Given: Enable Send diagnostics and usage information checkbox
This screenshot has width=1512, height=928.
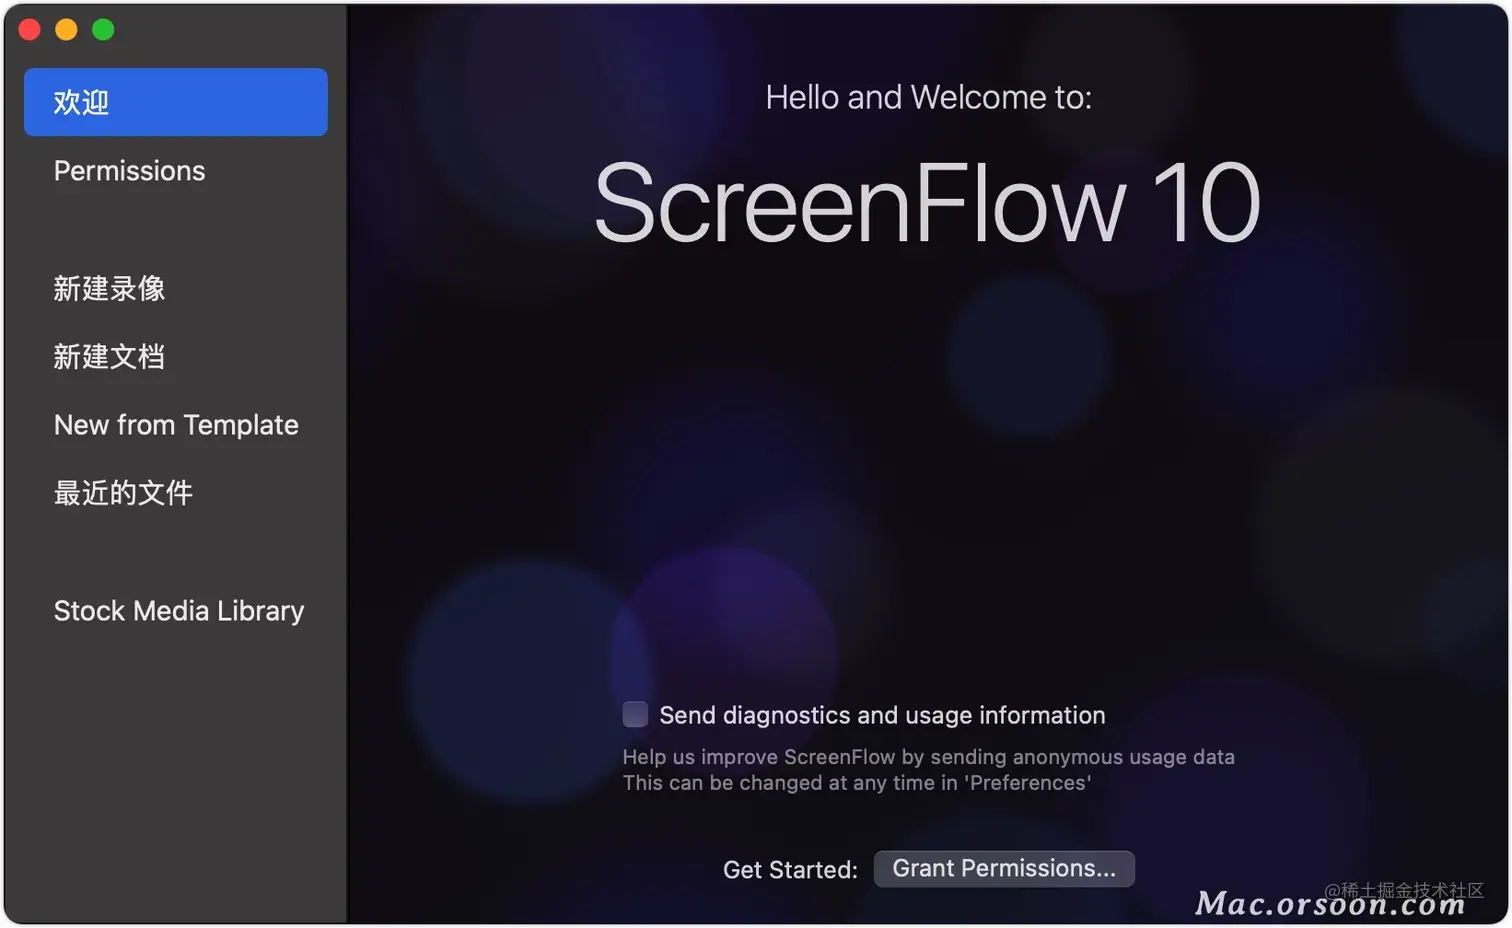Looking at the screenshot, I should (635, 714).
